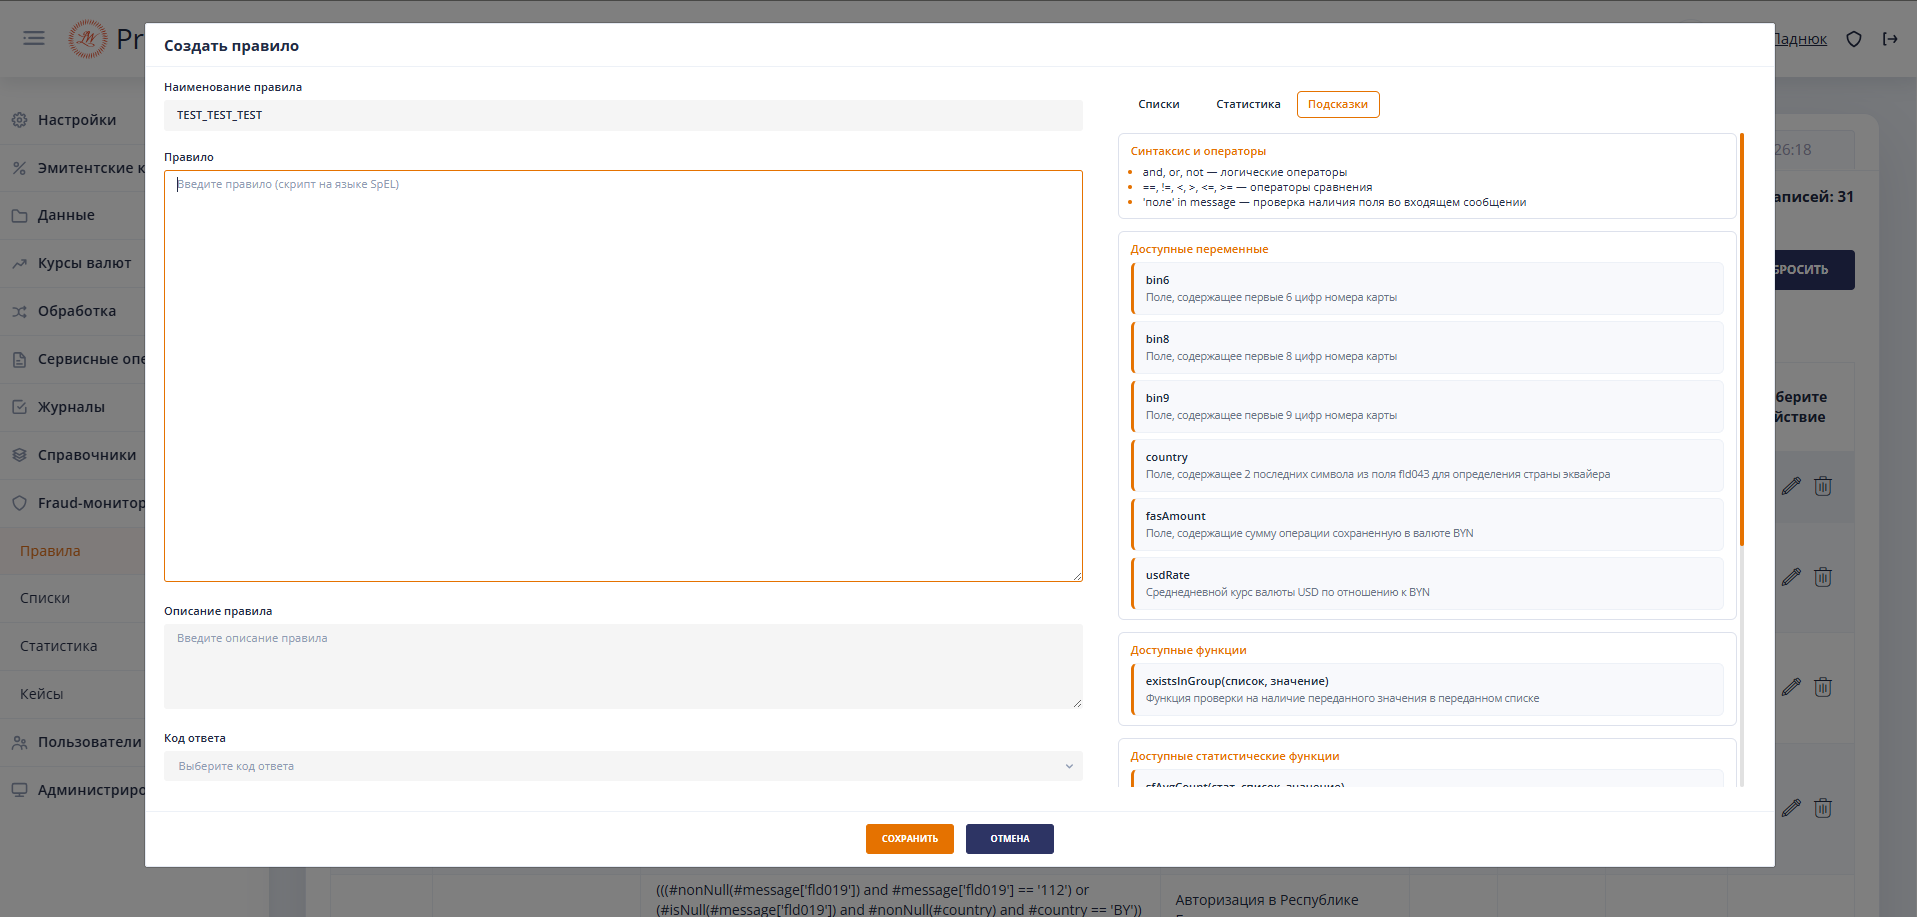Click the Настройки gear icon in sidebar
The height and width of the screenshot is (917, 1917).
click(19, 120)
